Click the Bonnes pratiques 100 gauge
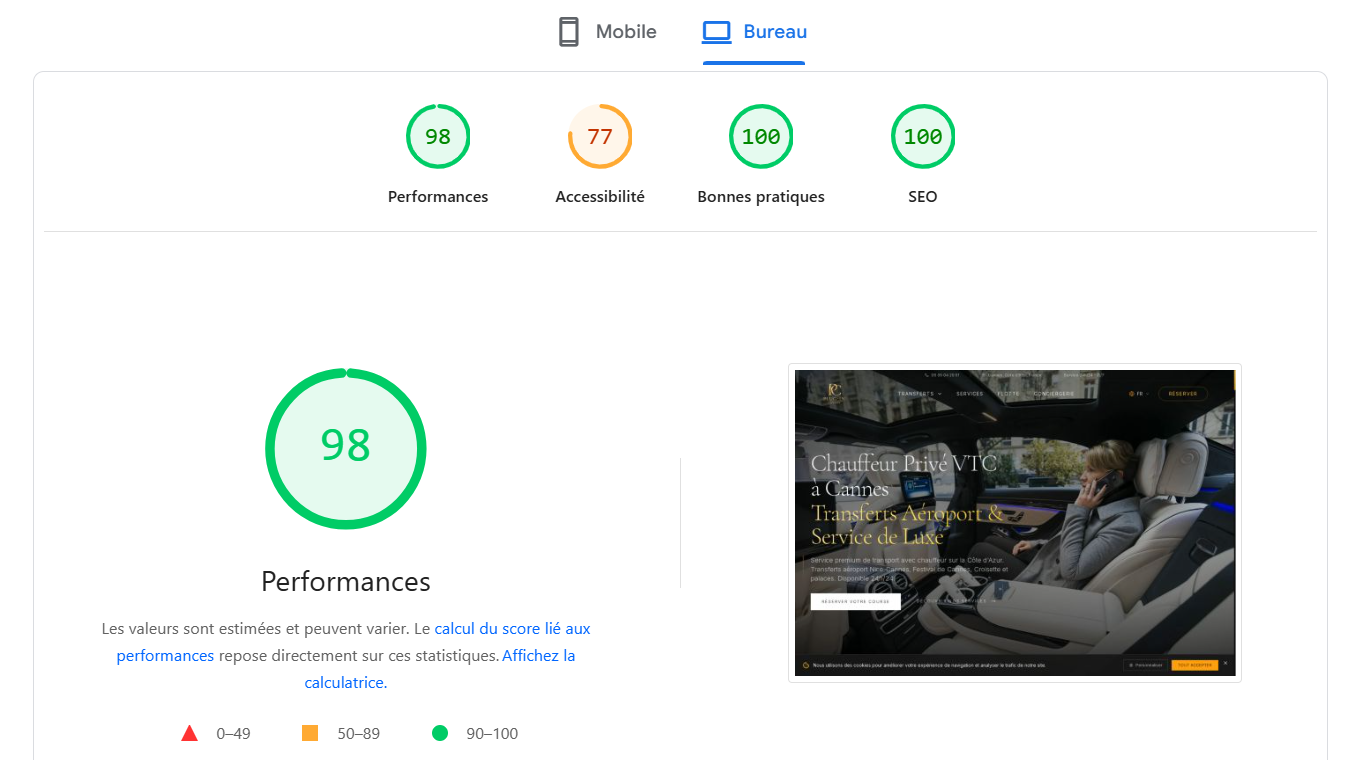 (761, 136)
